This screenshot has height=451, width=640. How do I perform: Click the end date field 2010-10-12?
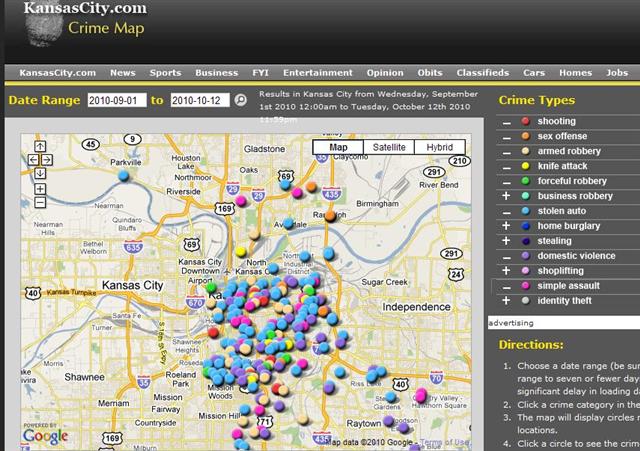point(200,100)
